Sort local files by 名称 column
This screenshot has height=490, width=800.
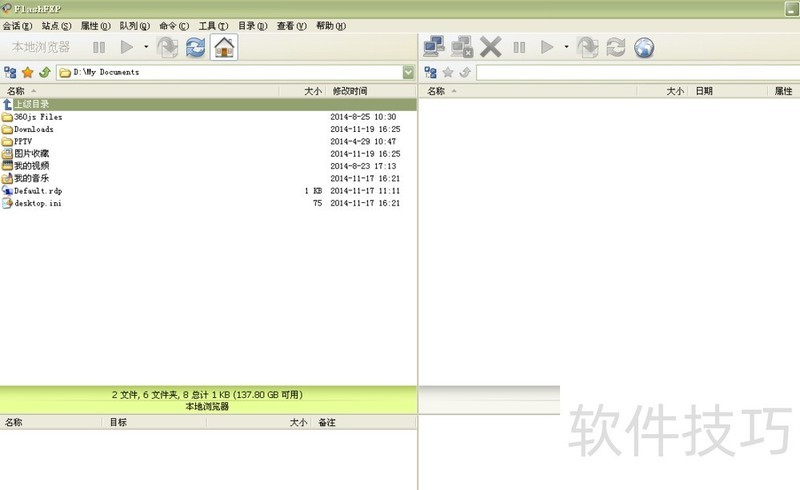click(139, 91)
